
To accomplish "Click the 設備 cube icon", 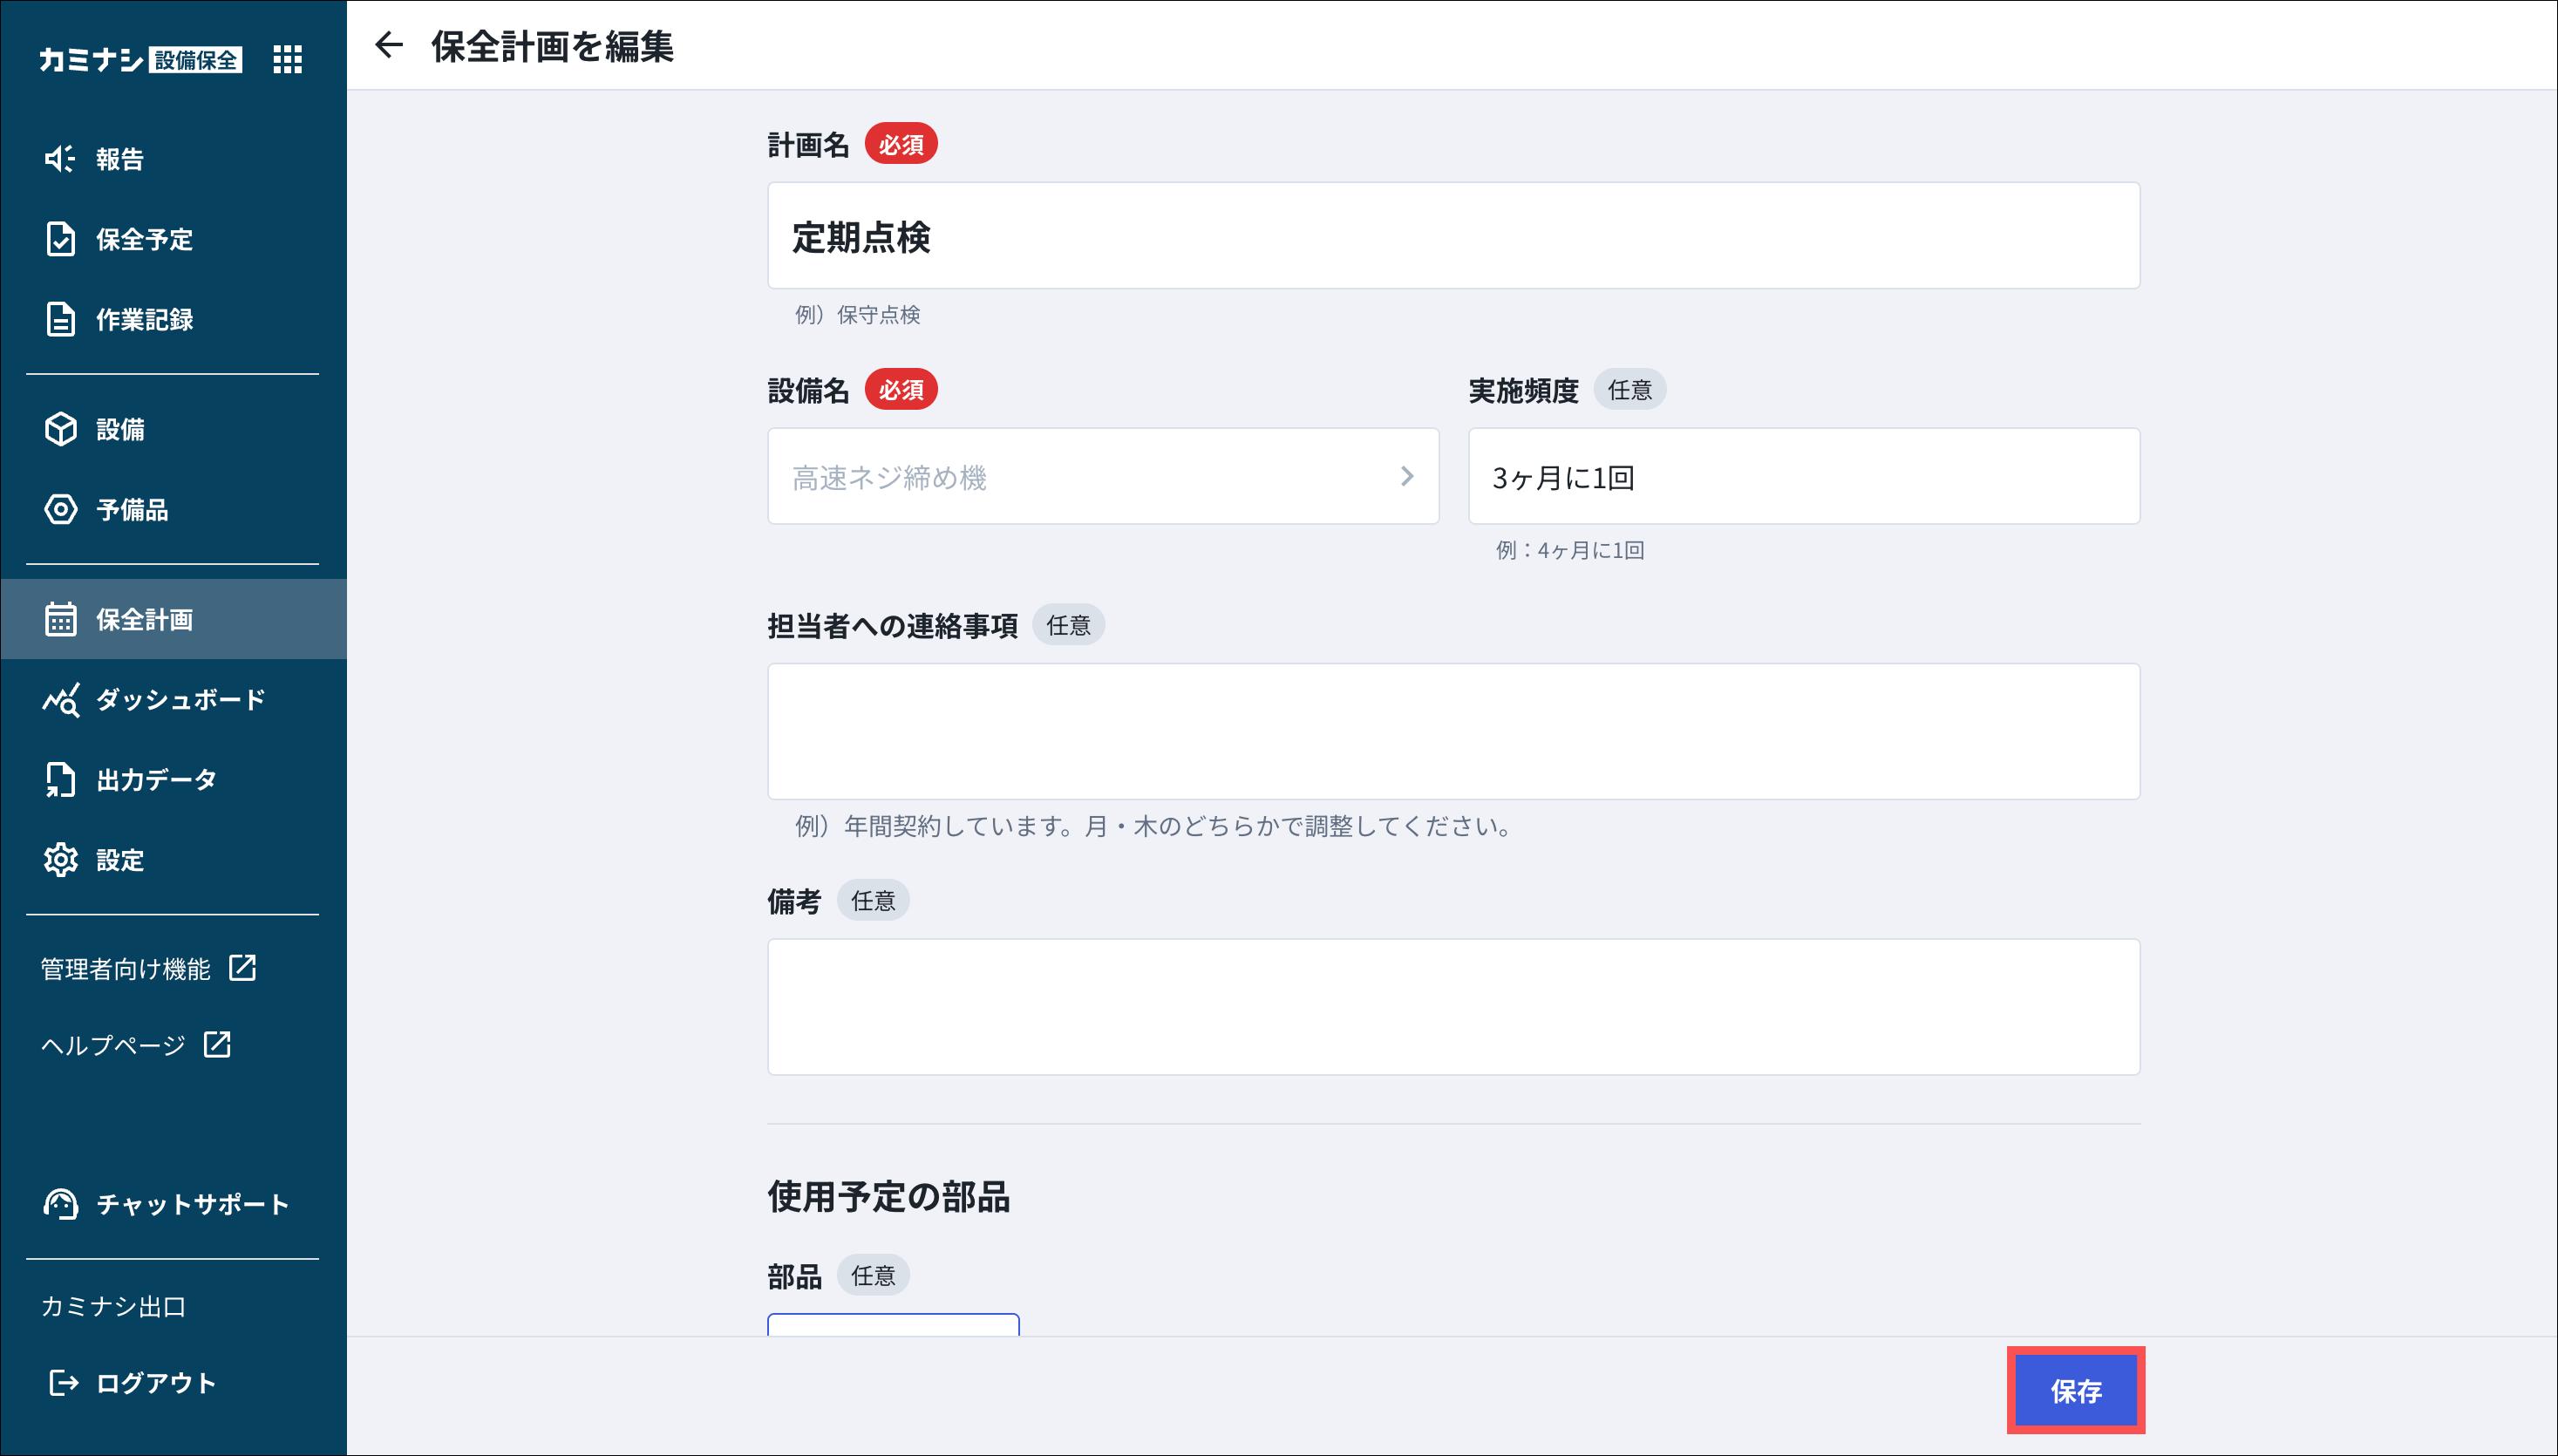I will click(60, 429).
